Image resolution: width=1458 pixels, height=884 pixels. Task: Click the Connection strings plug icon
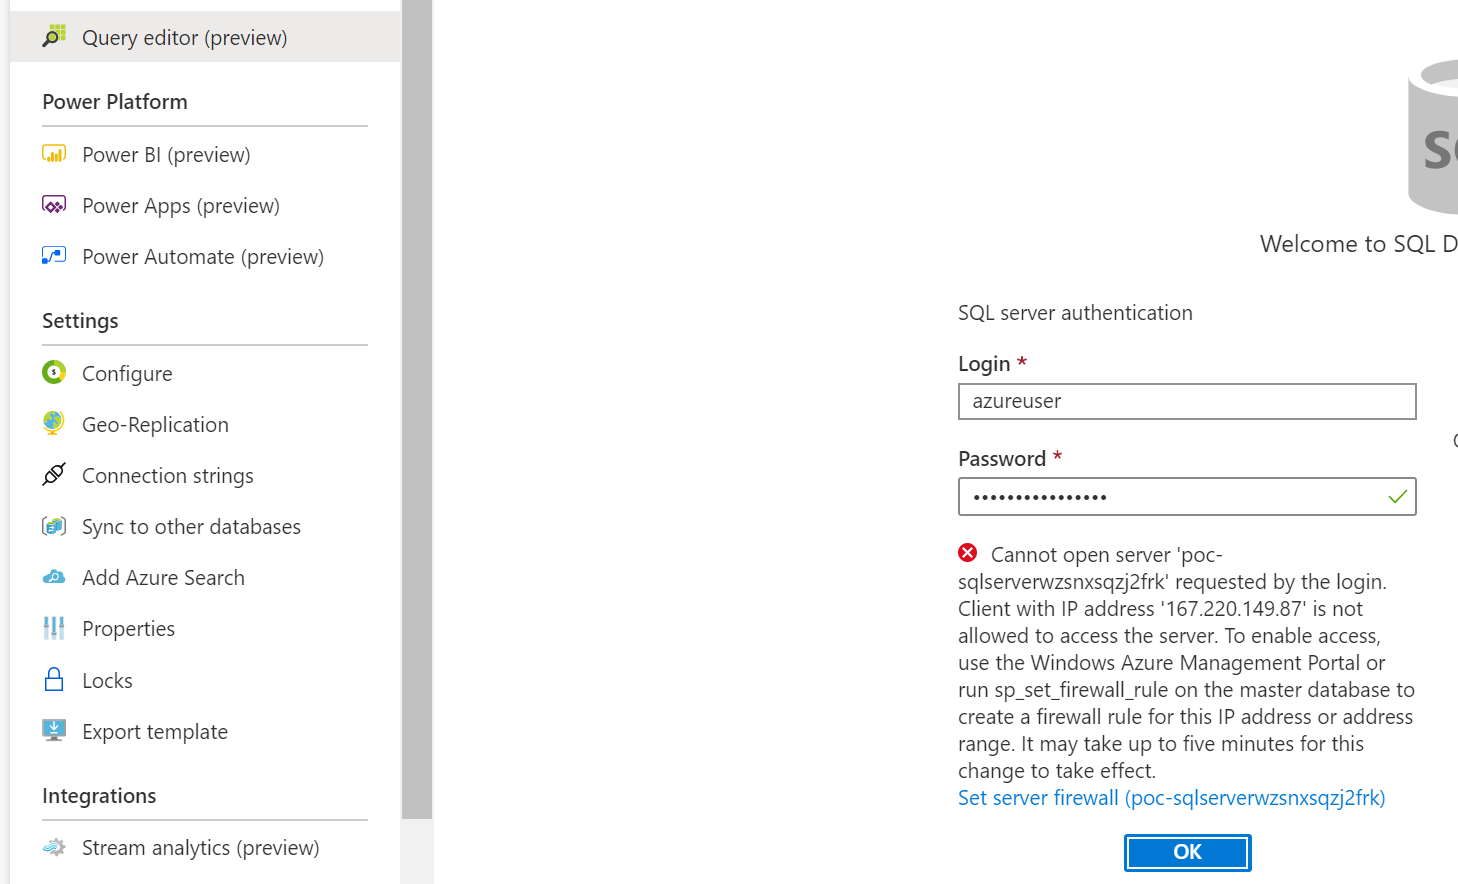(x=54, y=475)
